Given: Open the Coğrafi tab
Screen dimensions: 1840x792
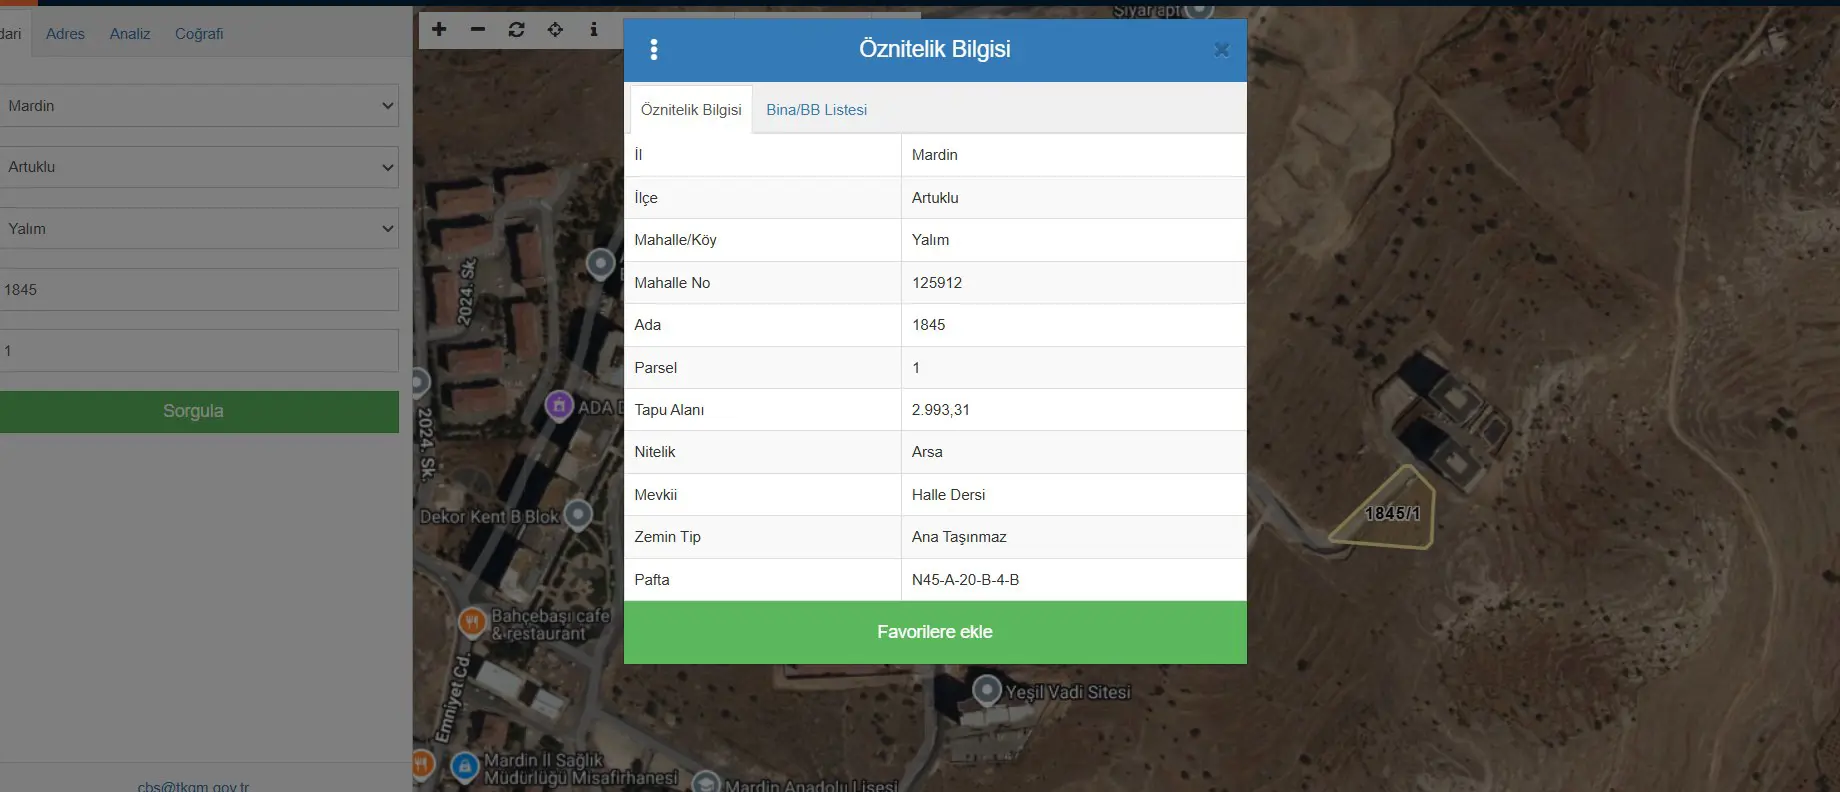Looking at the screenshot, I should tap(199, 34).
